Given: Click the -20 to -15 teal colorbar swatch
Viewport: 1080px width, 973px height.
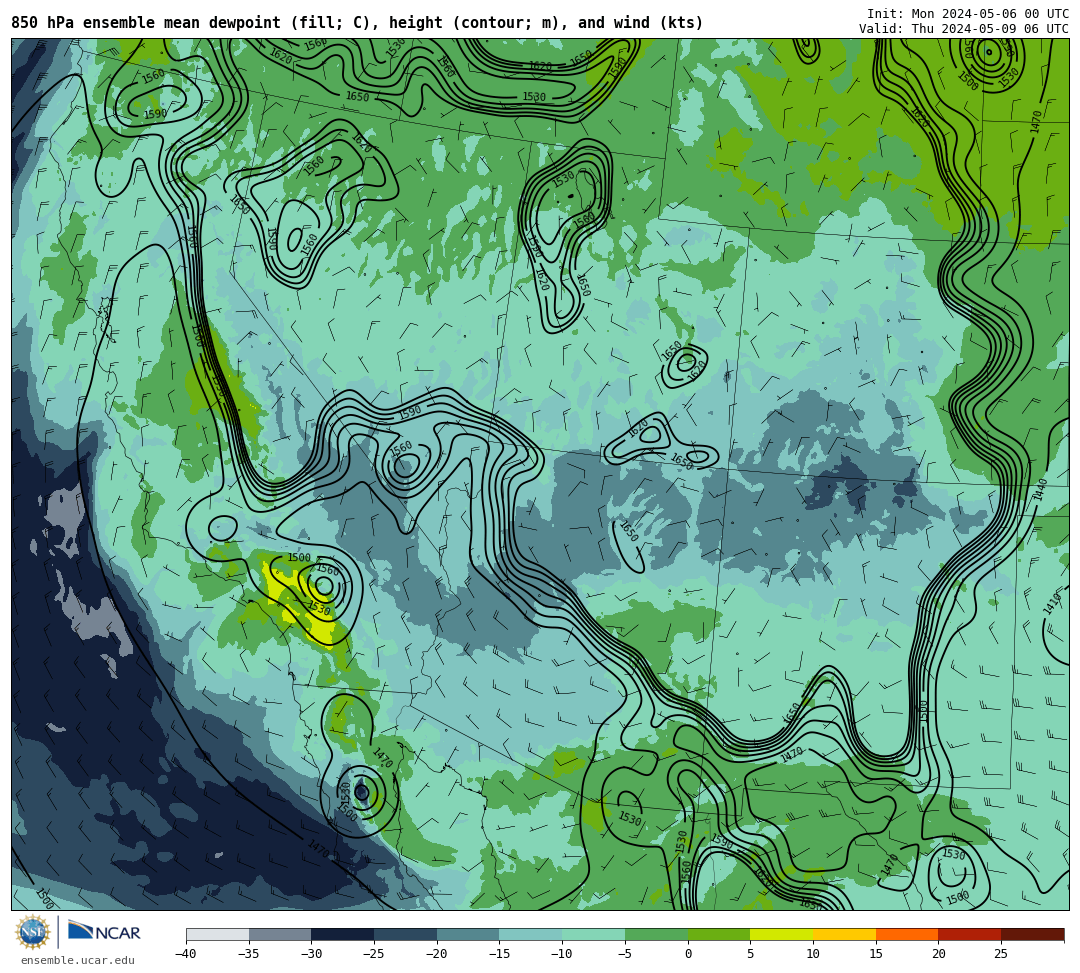Looking at the screenshot, I should coord(468,934).
